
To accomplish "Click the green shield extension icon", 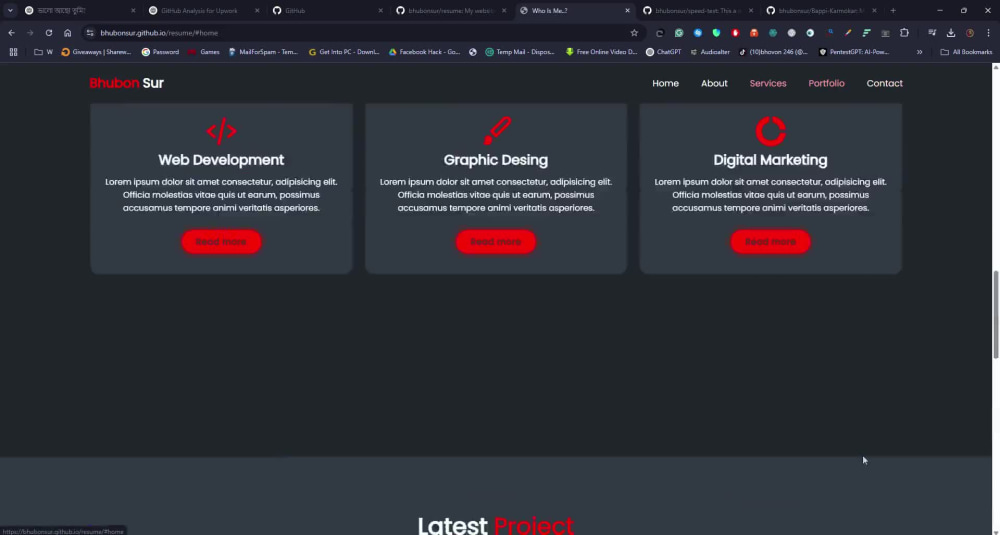I will 716,33.
